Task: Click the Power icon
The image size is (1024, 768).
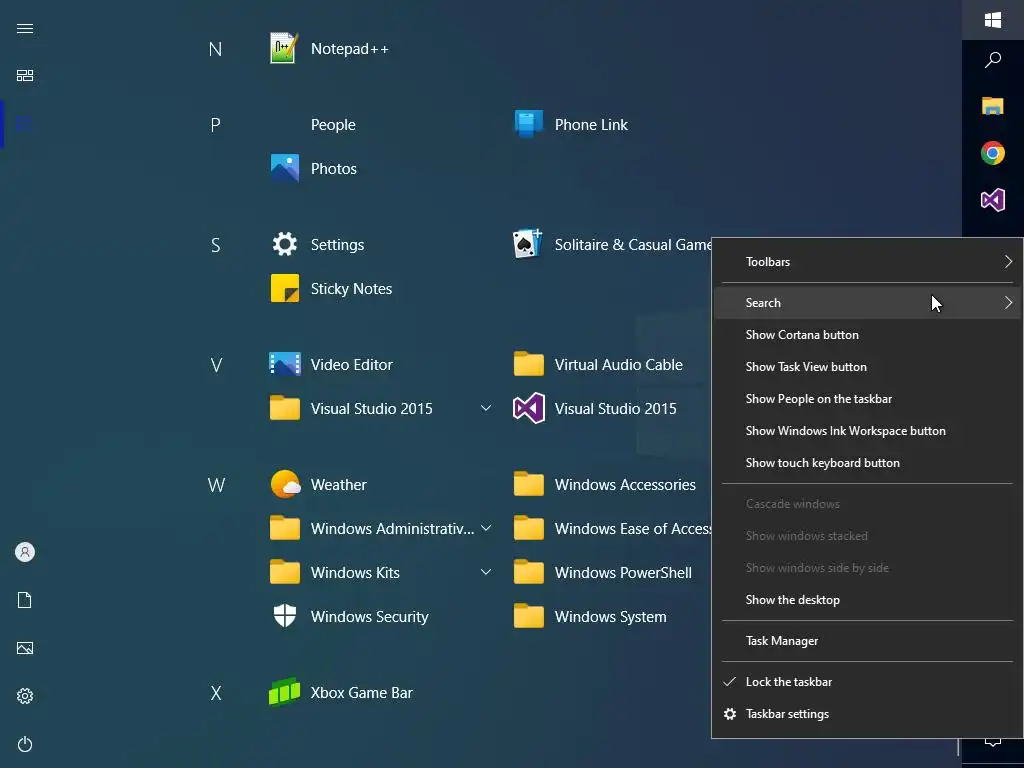Action: pos(25,744)
